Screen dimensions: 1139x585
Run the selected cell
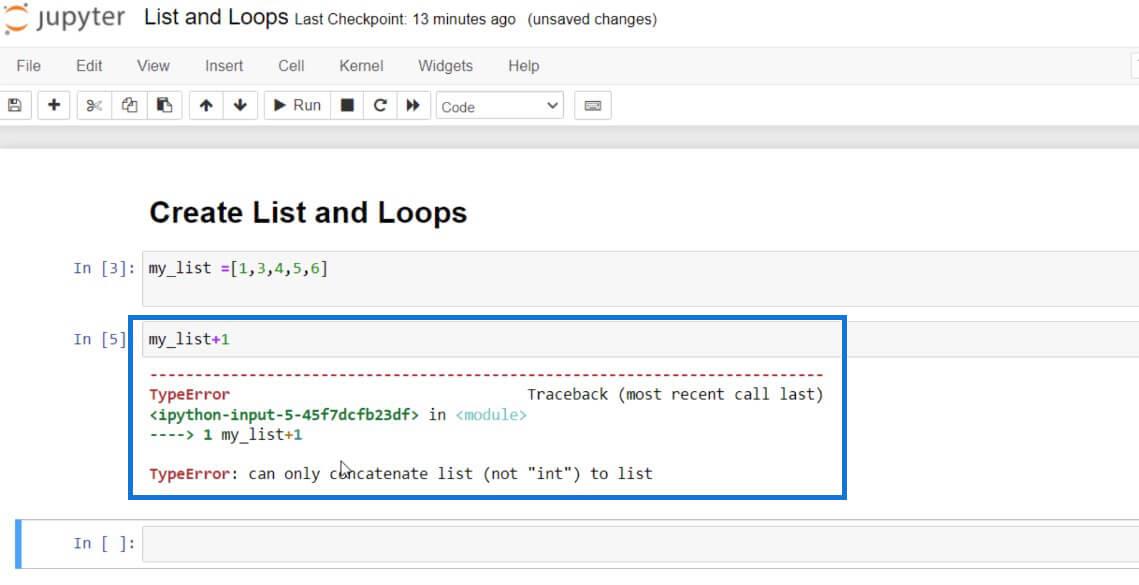(x=297, y=105)
